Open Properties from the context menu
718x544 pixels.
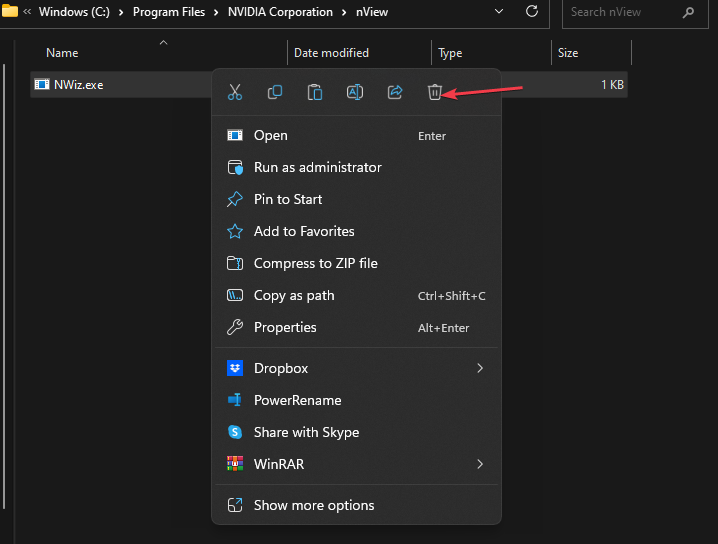356,327
